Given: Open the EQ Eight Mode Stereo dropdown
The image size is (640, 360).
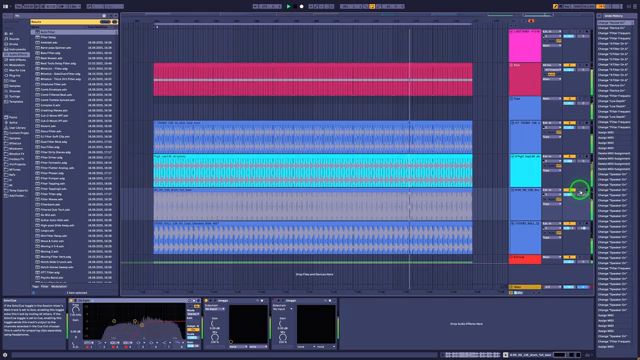Looking at the screenshot, I should click(193, 314).
